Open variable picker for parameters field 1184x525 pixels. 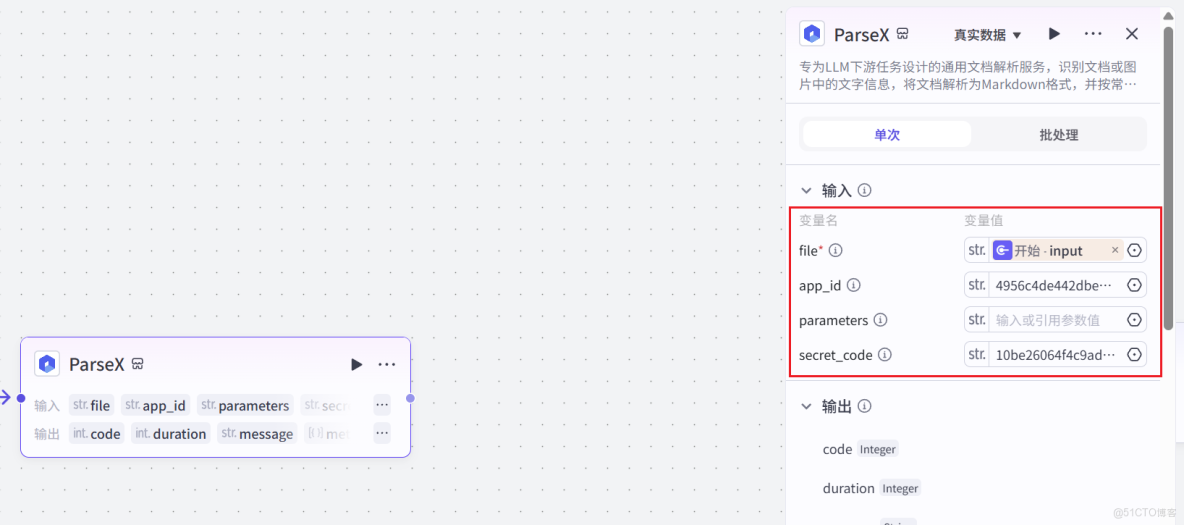click(1134, 320)
